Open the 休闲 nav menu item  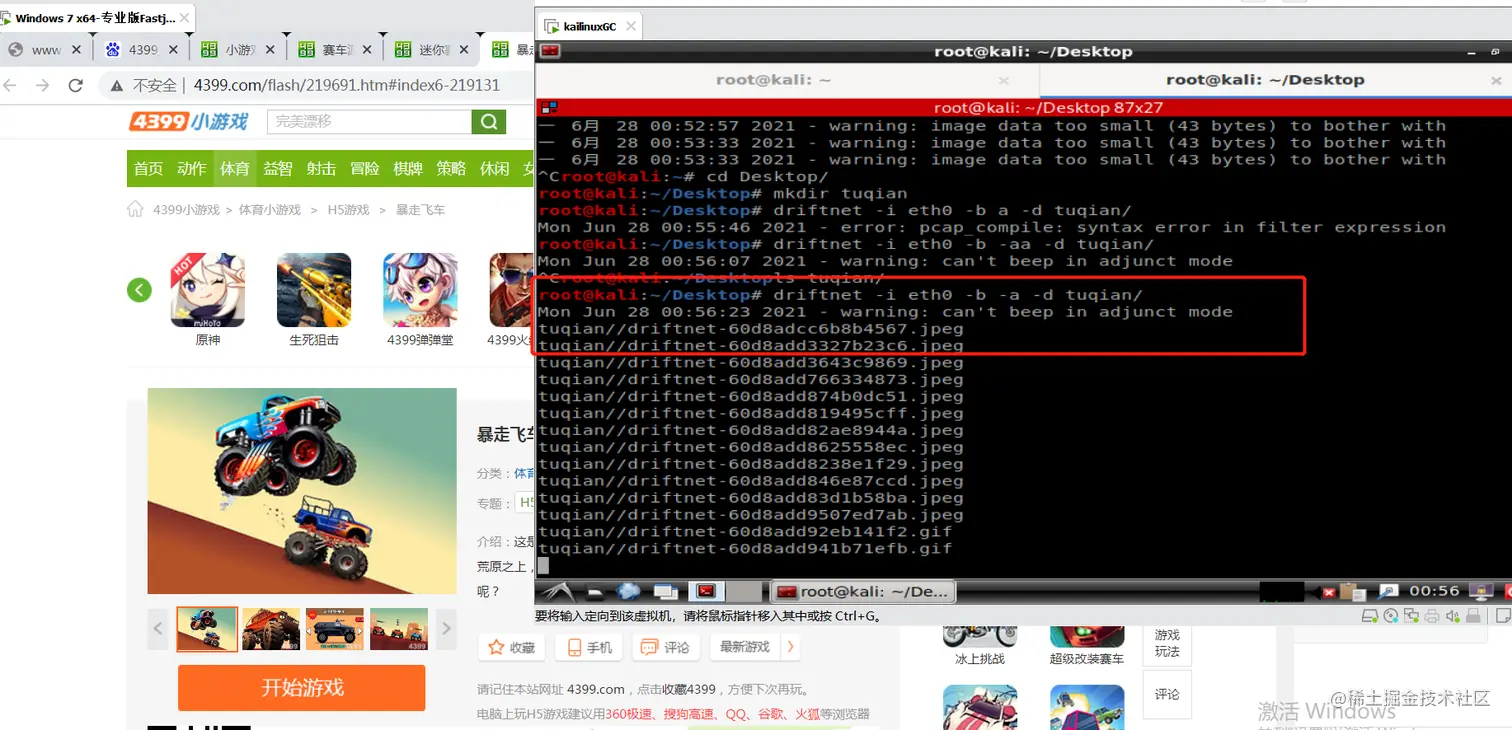495,169
